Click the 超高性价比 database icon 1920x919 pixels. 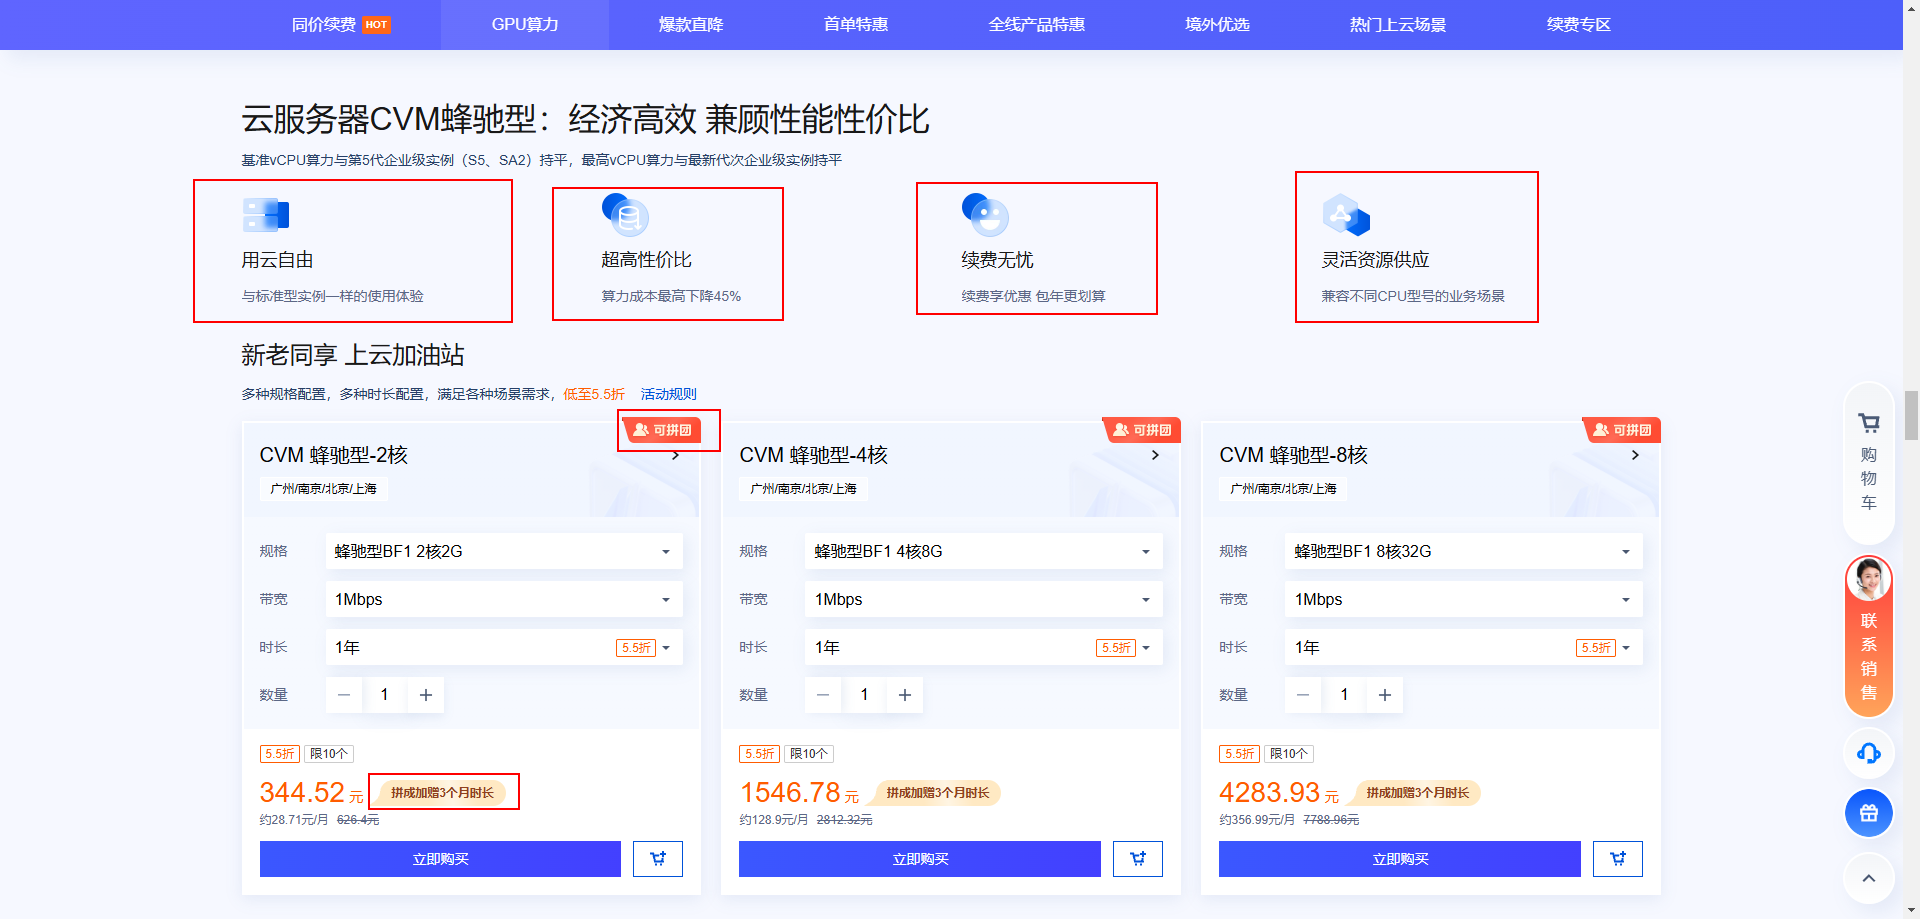625,215
